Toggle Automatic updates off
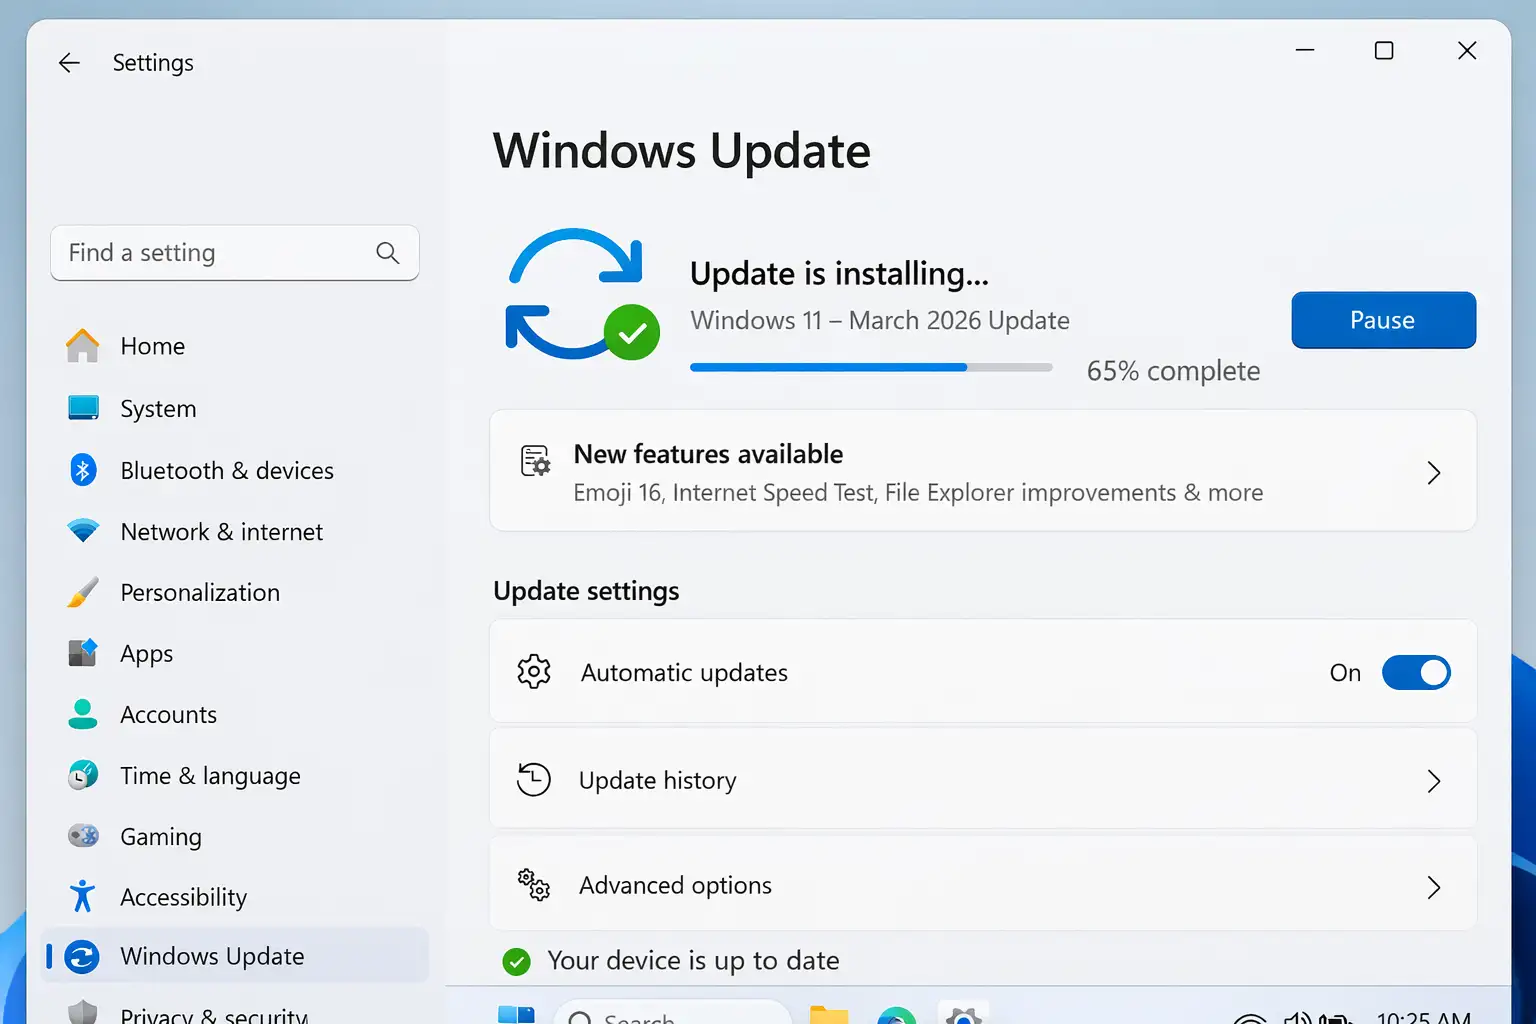Viewport: 1536px width, 1024px height. (1417, 672)
